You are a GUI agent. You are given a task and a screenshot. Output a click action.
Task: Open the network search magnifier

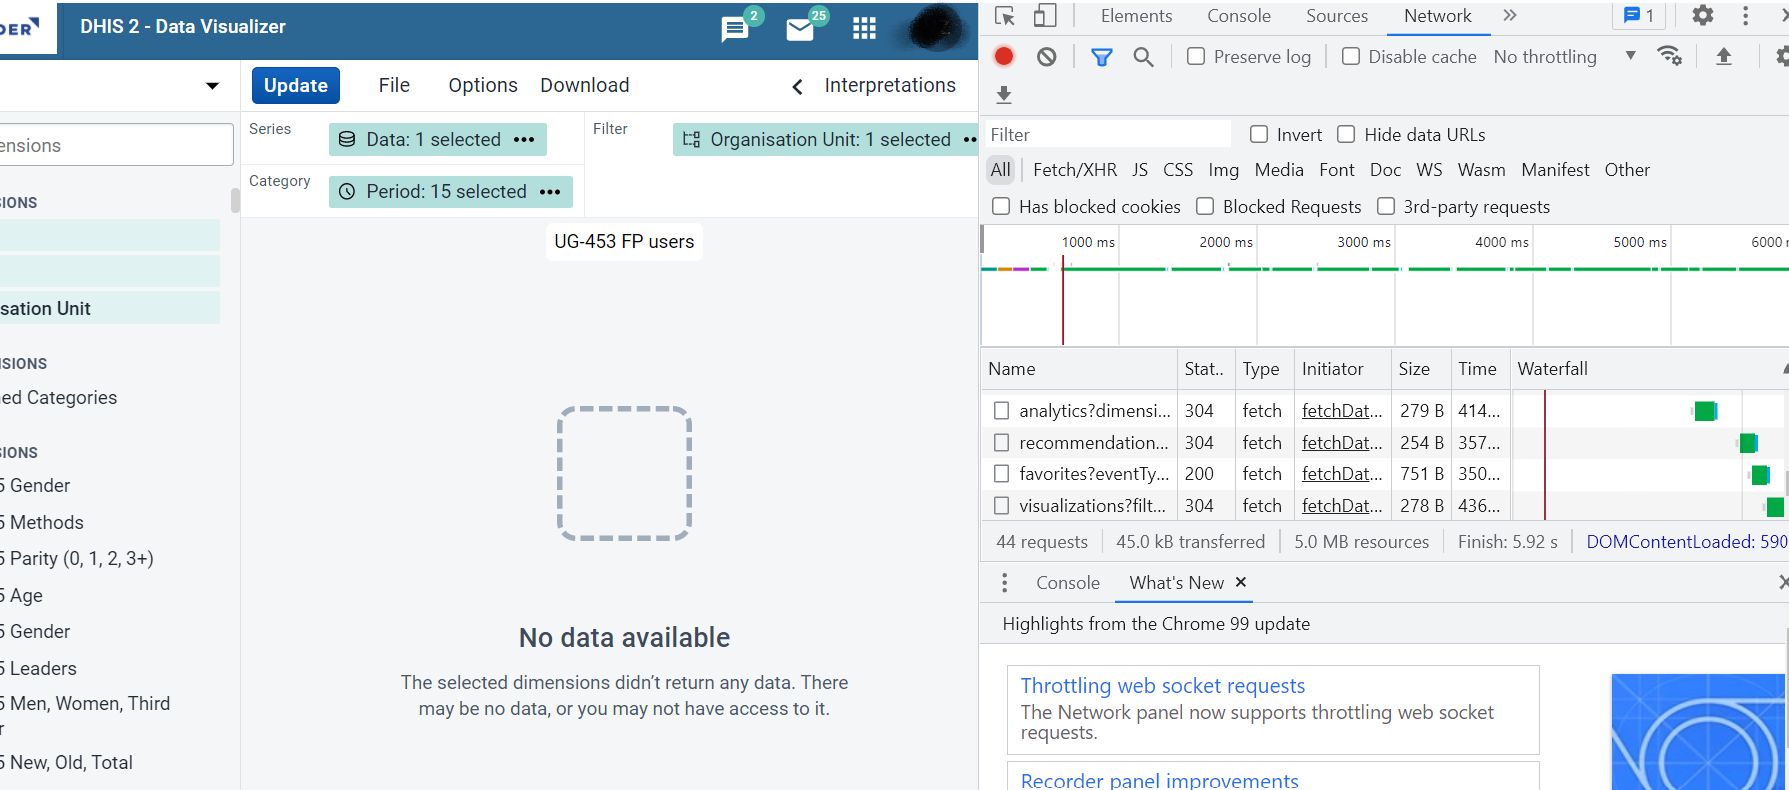coord(1144,57)
